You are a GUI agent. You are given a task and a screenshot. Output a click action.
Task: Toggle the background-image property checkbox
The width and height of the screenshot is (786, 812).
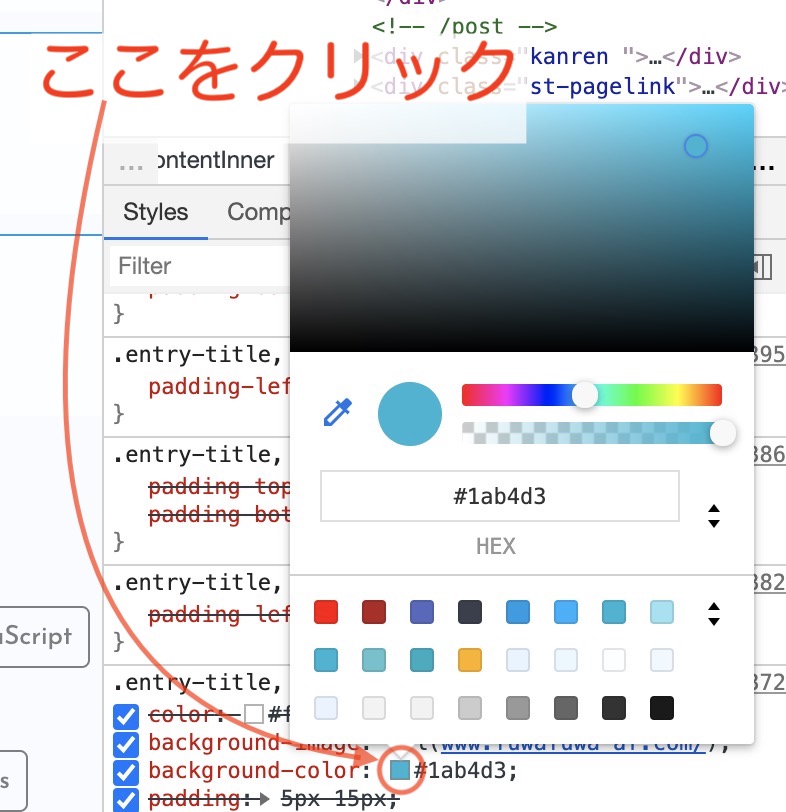[x=126, y=745]
